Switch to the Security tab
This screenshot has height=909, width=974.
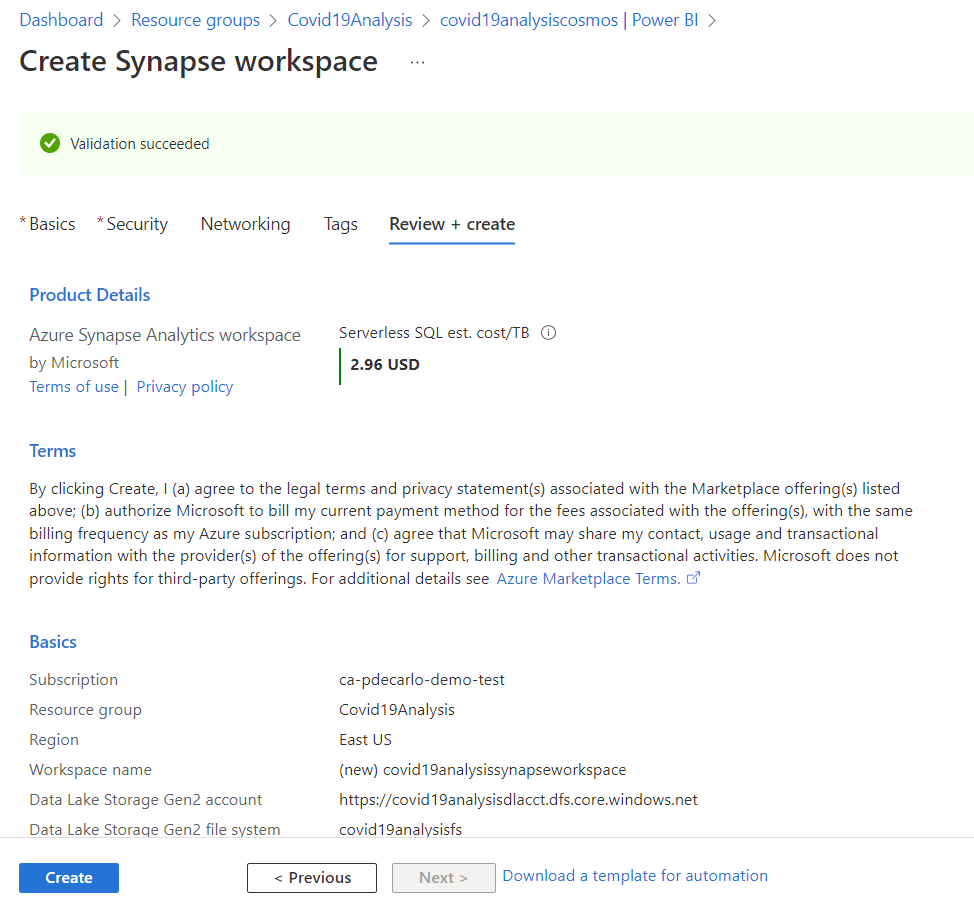[137, 224]
